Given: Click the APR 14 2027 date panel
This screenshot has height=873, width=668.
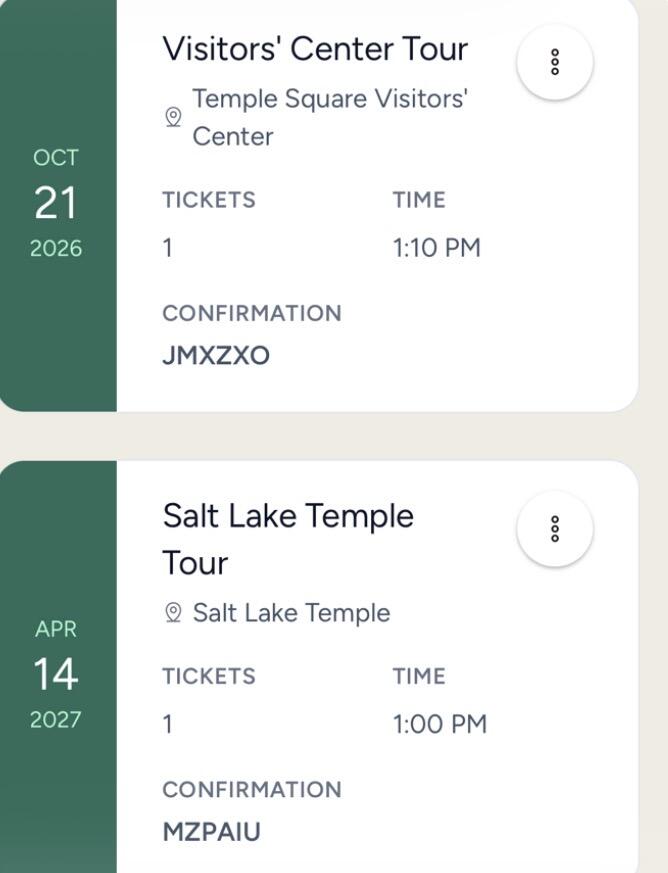Looking at the screenshot, I should click(58, 667).
